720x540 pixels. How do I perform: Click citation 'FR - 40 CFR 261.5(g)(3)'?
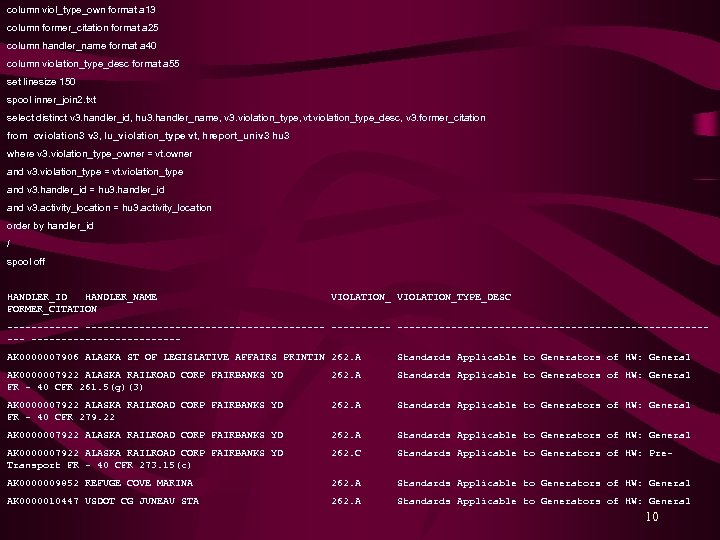pos(75,387)
